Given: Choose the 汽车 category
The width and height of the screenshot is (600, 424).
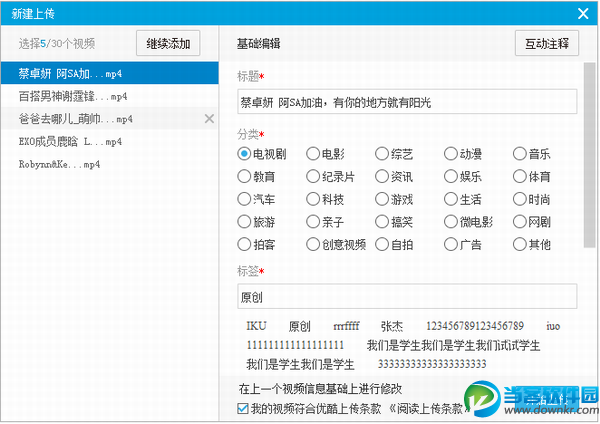Looking at the screenshot, I should pos(256,199).
